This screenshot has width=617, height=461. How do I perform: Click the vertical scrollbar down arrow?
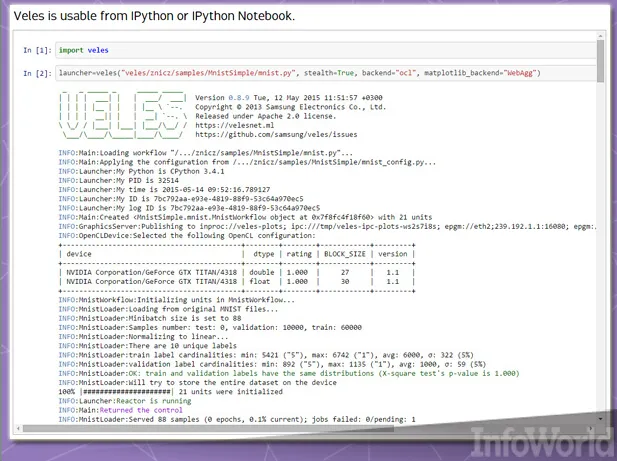pyautogui.click(x=600, y=419)
